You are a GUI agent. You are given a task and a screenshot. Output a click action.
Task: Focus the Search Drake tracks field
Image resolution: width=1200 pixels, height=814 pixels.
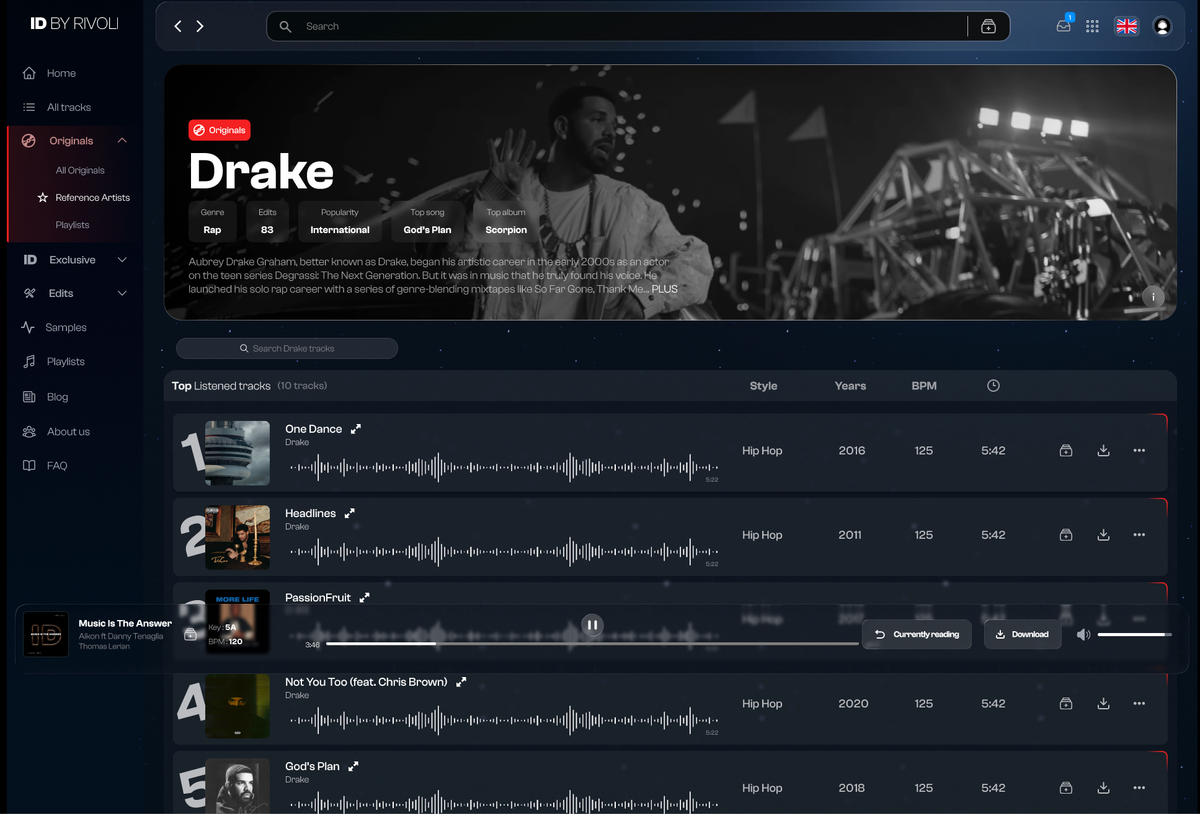tap(287, 348)
